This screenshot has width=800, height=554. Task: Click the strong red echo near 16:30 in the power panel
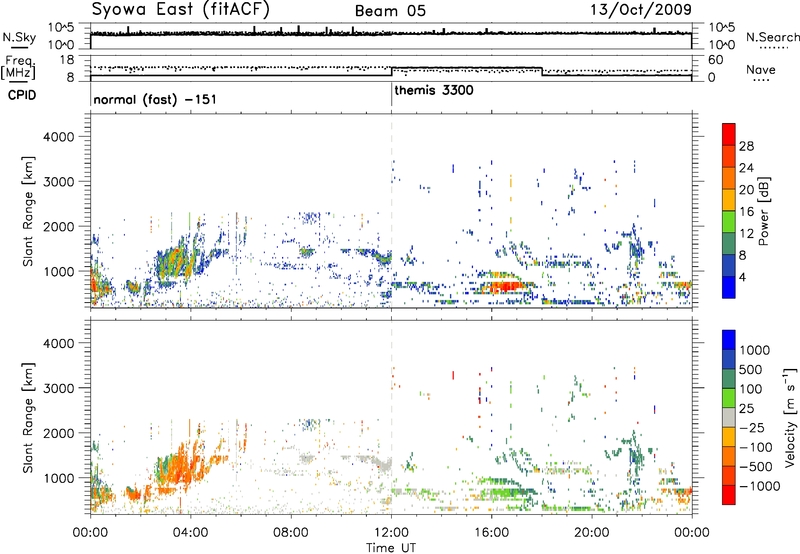coord(508,287)
